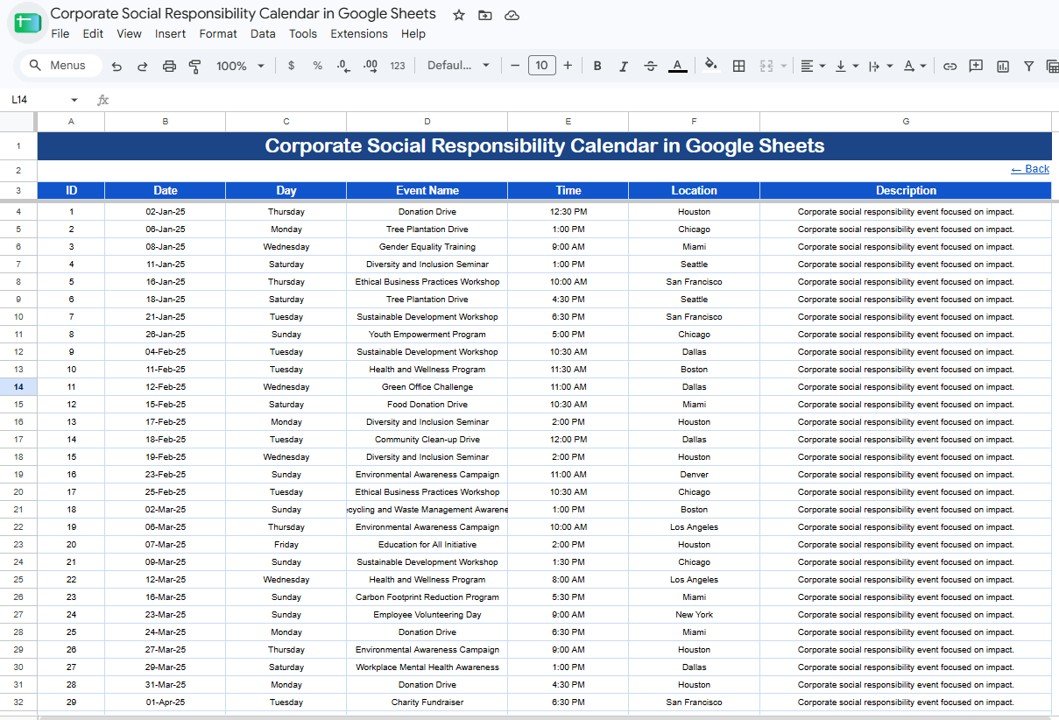
Task: Select the Gender Equality Training cell
Action: [x=427, y=247]
